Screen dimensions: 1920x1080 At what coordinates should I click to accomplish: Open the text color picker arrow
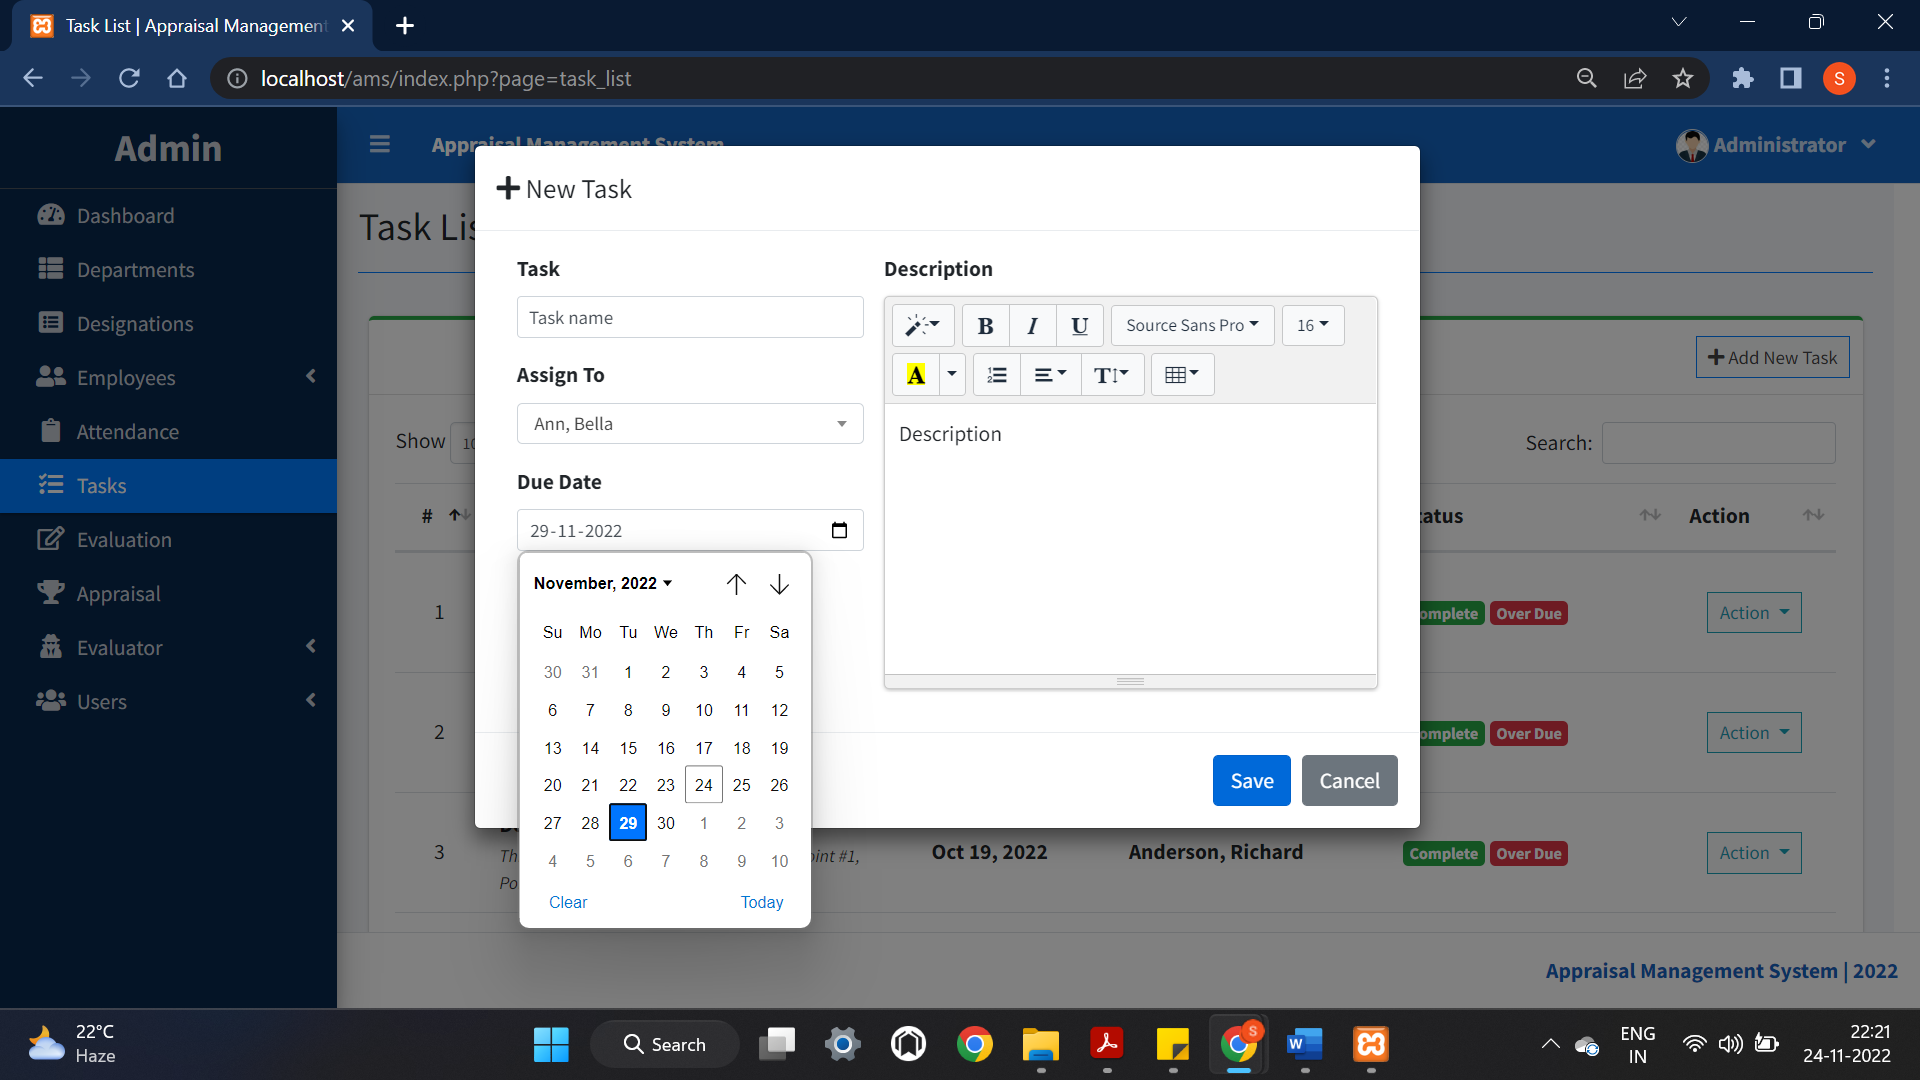click(x=950, y=374)
